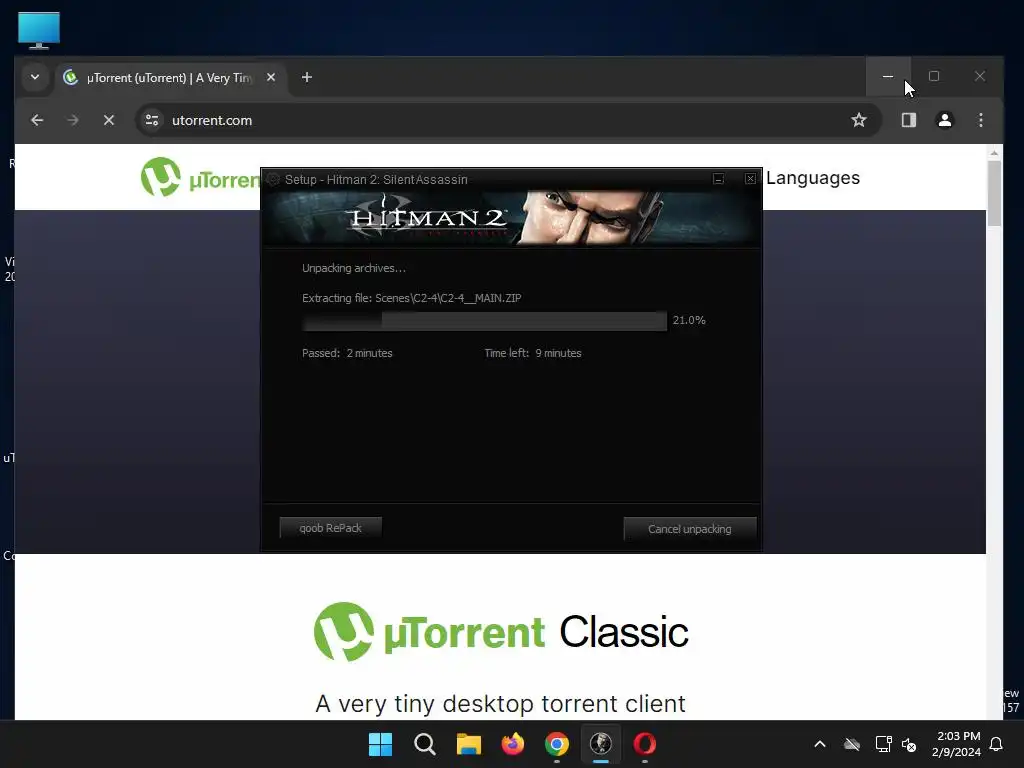
Task: Select the µTorrent browser tab
Action: [169, 78]
